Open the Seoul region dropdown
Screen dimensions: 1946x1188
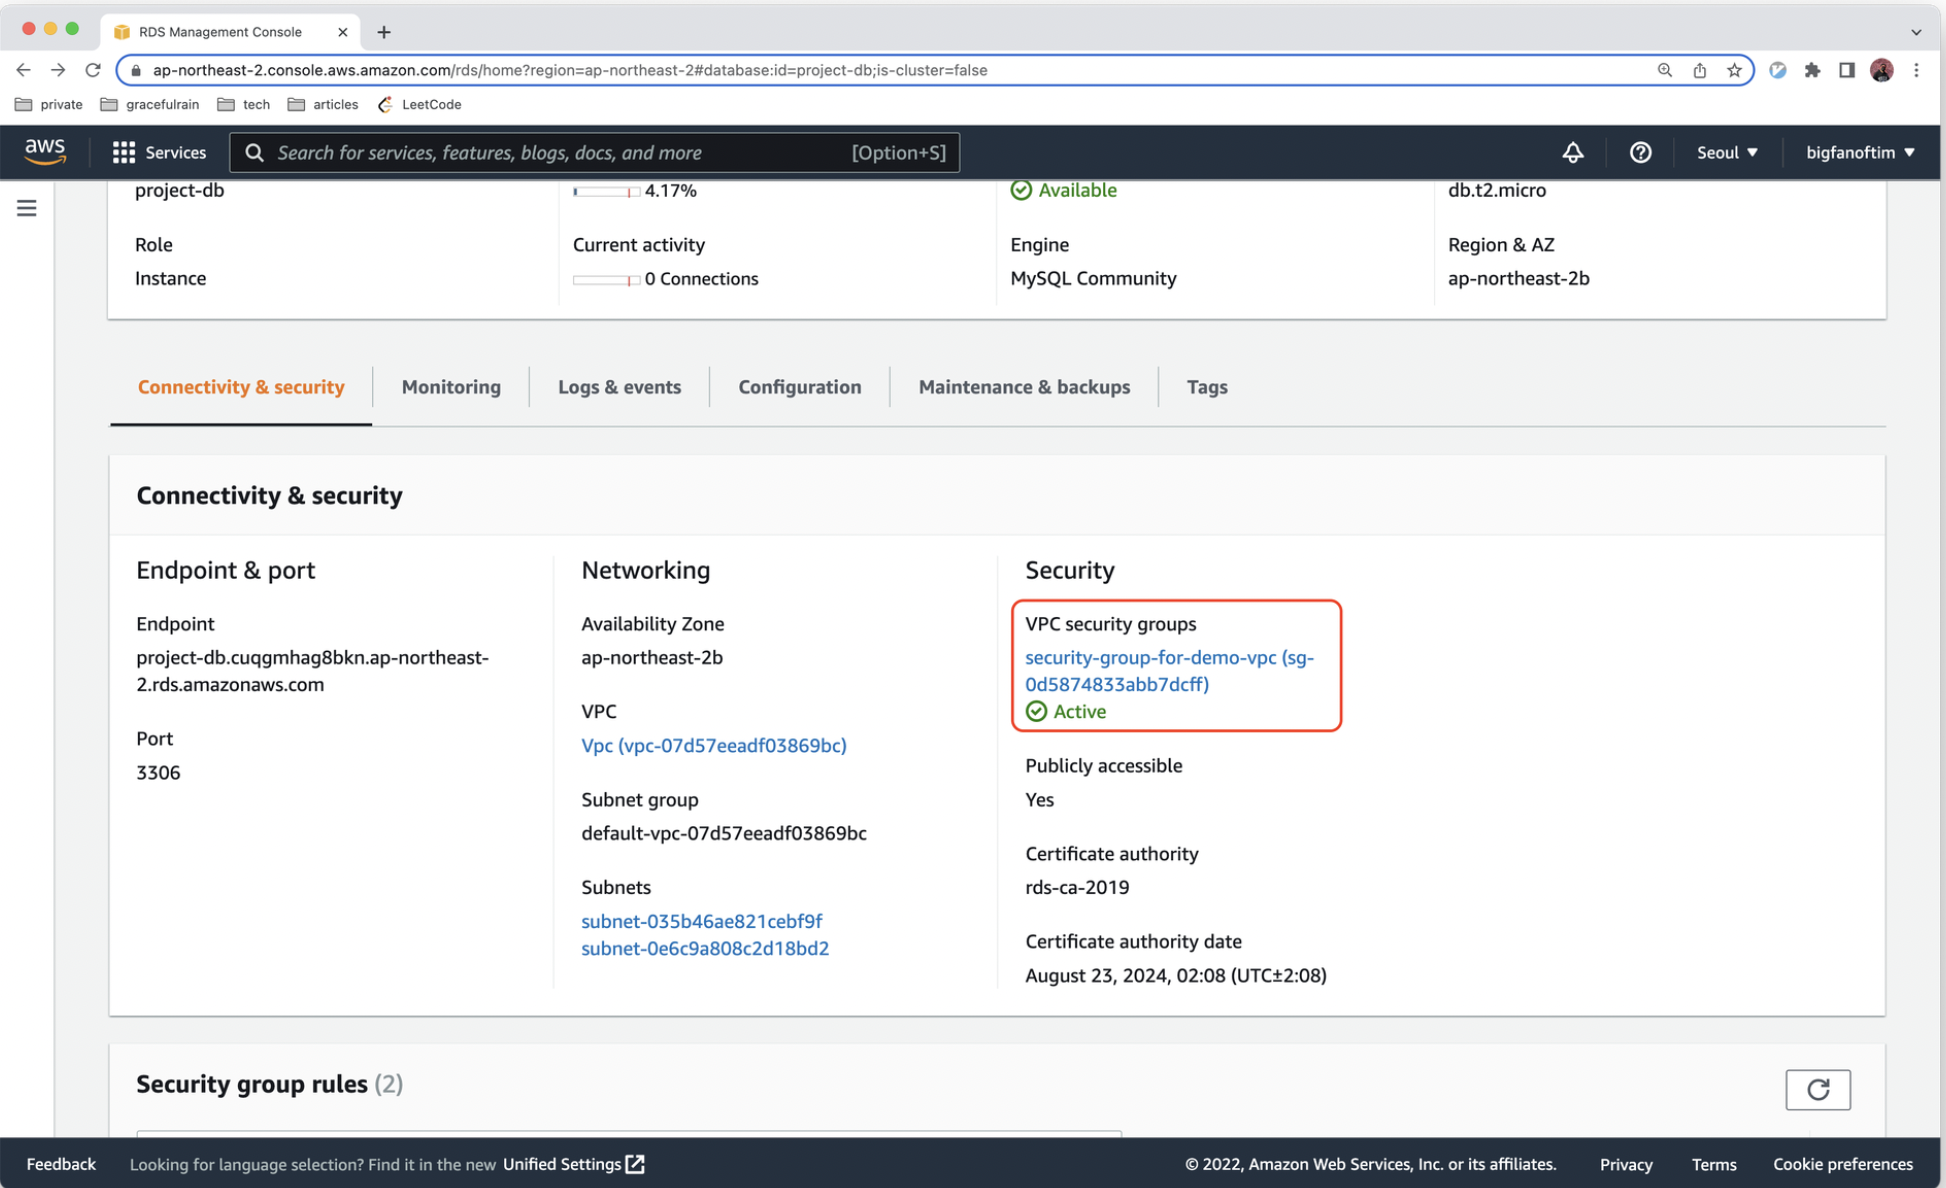1726,152
